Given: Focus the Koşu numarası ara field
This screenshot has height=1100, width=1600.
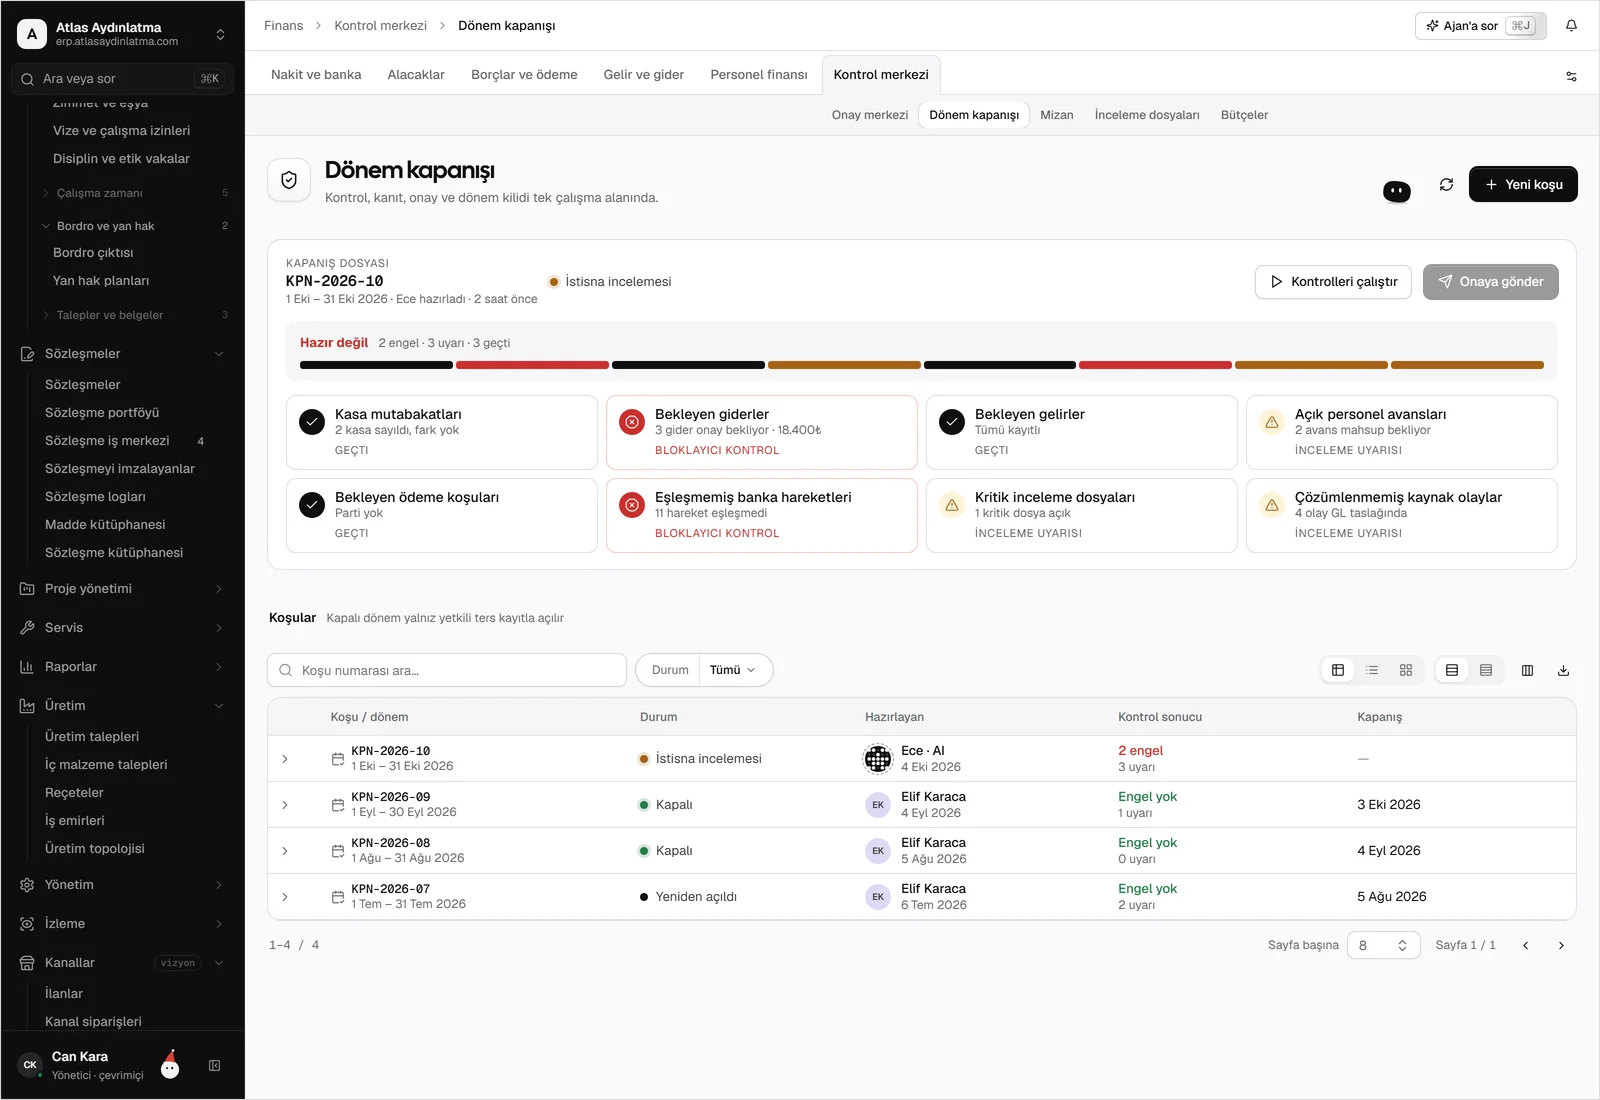Looking at the screenshot, I should click(447, 670).
